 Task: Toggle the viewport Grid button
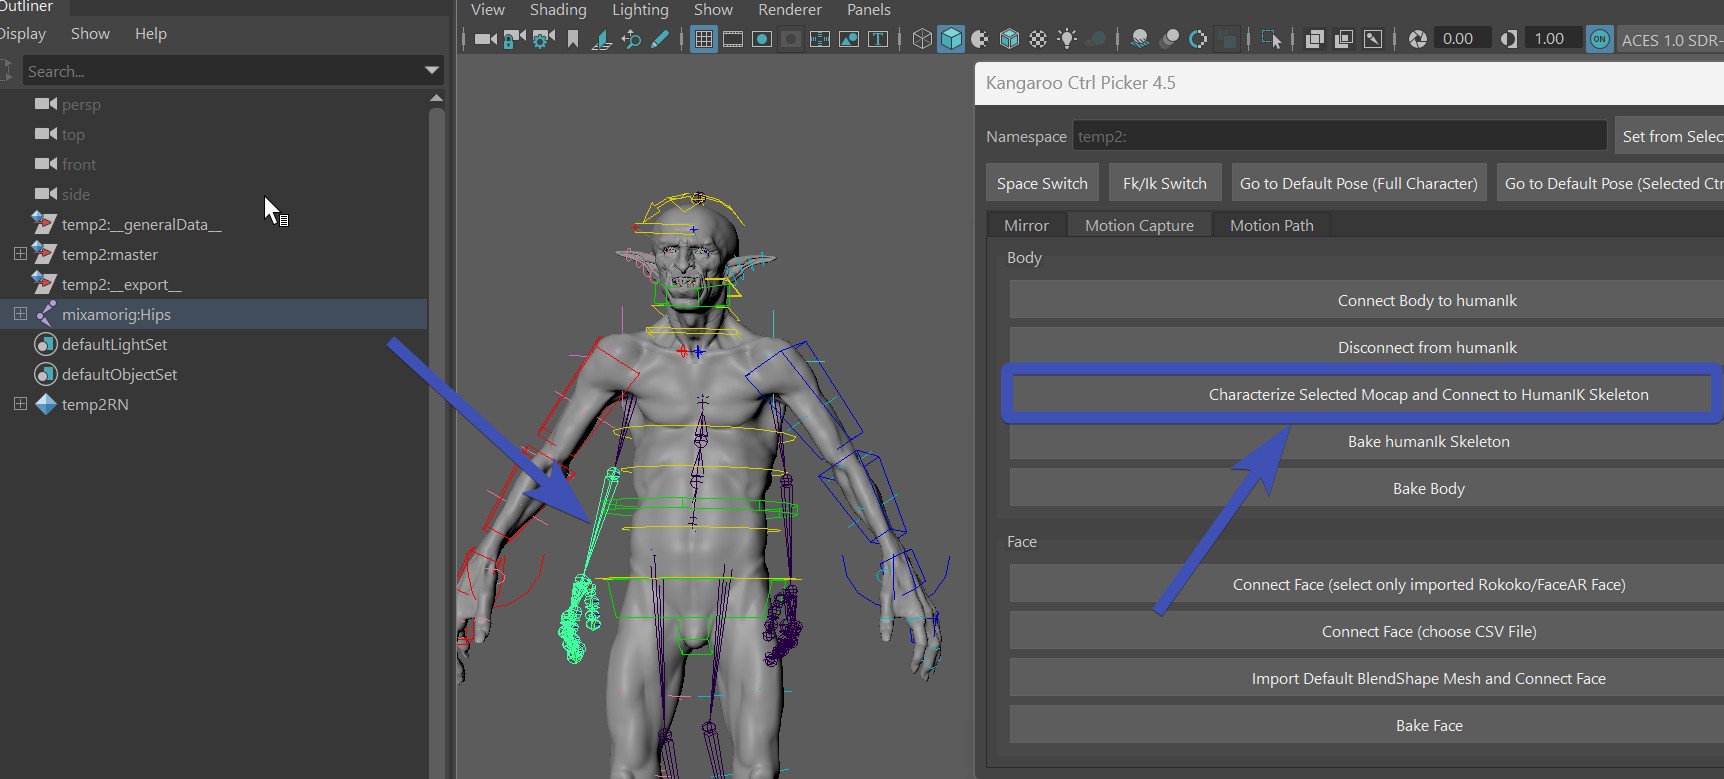pos(704,39)
